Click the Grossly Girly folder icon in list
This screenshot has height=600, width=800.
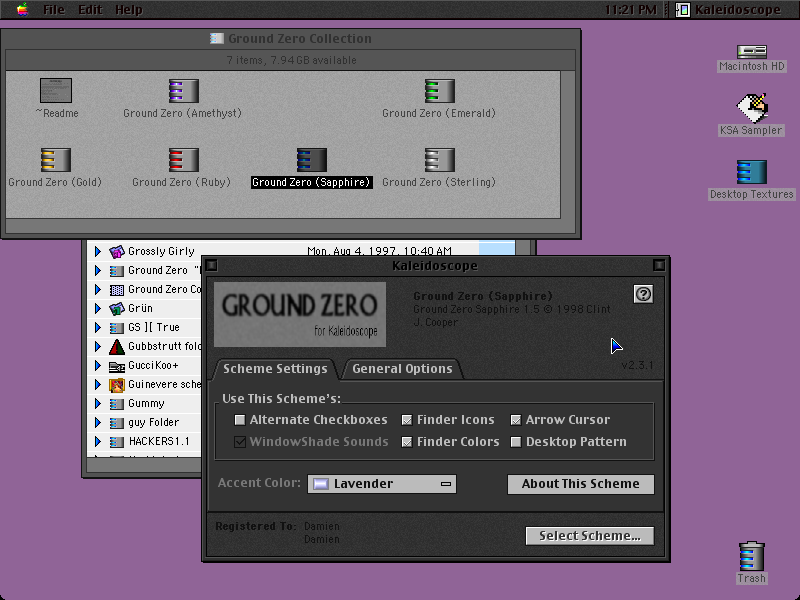pos(117,251)
